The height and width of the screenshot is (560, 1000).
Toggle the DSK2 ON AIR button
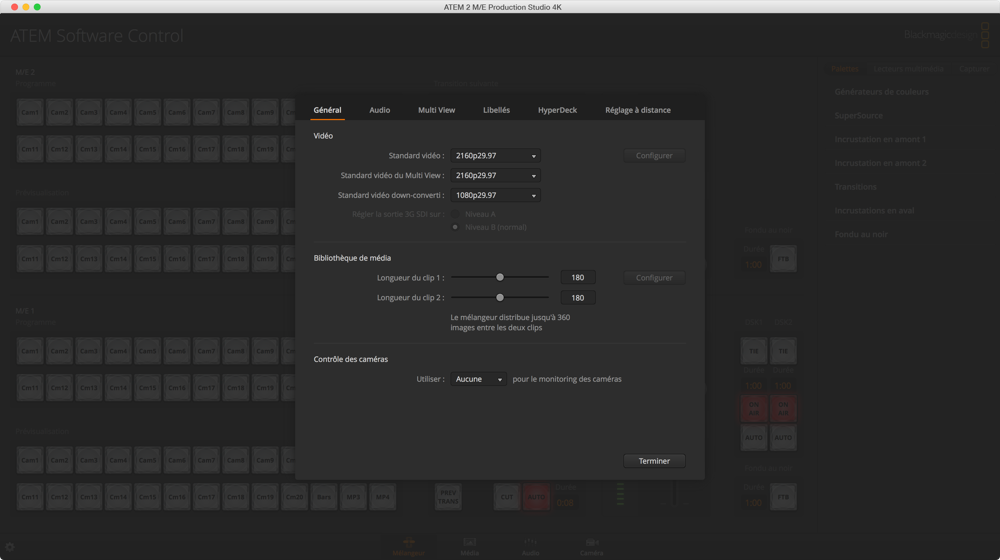pos(783,409)
